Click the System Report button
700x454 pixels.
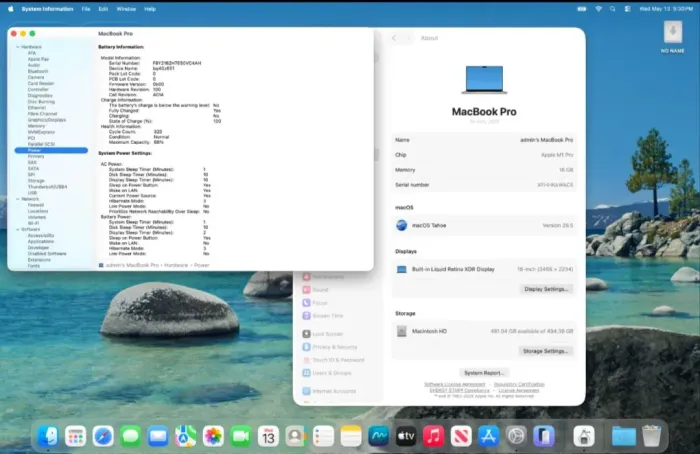(x=484, y=373)
